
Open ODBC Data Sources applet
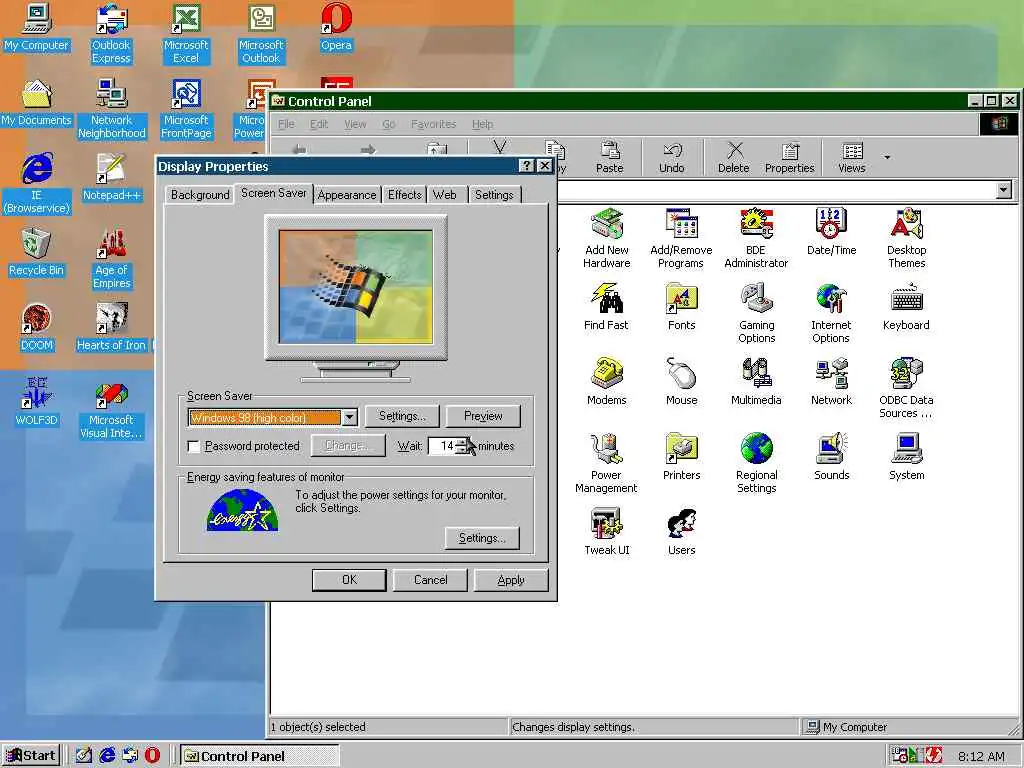click(x=906, y=388)
